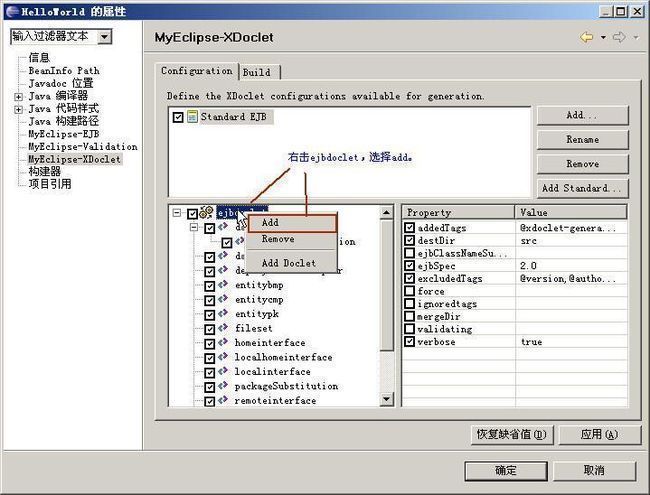
Task: Click the Eclipse icon in title bar
Action: (12, 11)
